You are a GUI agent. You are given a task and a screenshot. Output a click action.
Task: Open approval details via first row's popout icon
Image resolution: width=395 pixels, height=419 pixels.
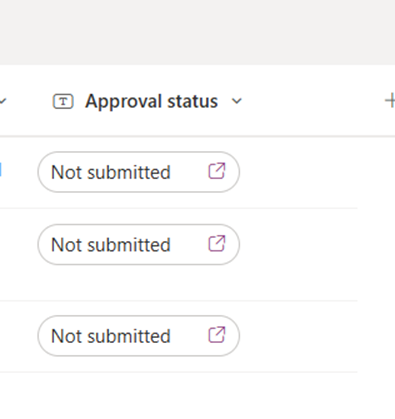click(x=217, y=171)
